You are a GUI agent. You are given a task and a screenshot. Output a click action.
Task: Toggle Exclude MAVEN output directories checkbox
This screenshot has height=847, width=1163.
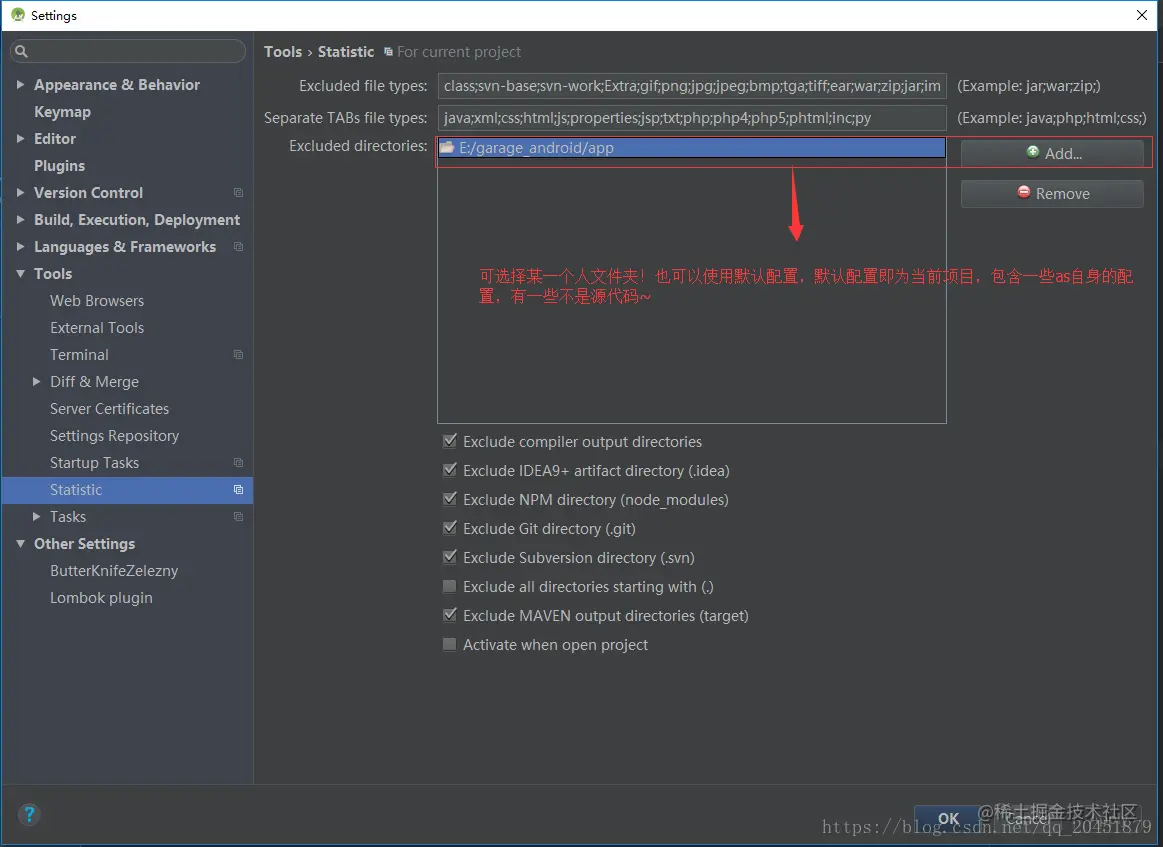pos(449,616)
